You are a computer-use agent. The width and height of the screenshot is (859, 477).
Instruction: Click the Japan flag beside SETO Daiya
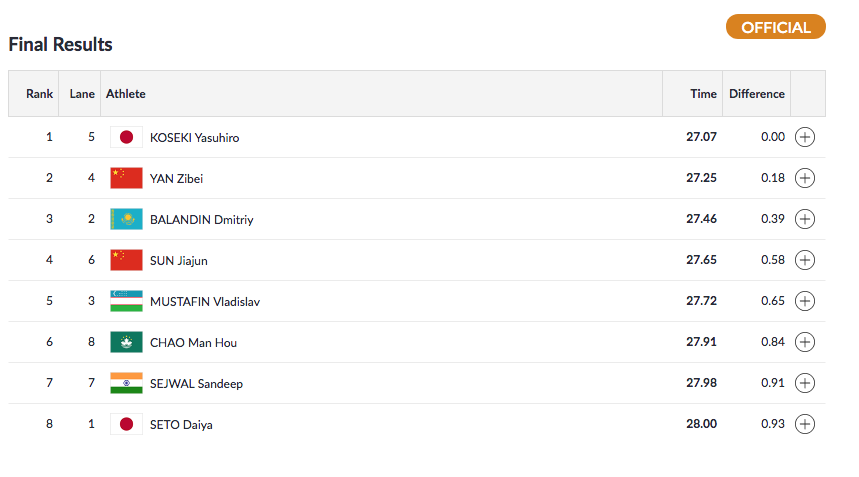[126, 424]
